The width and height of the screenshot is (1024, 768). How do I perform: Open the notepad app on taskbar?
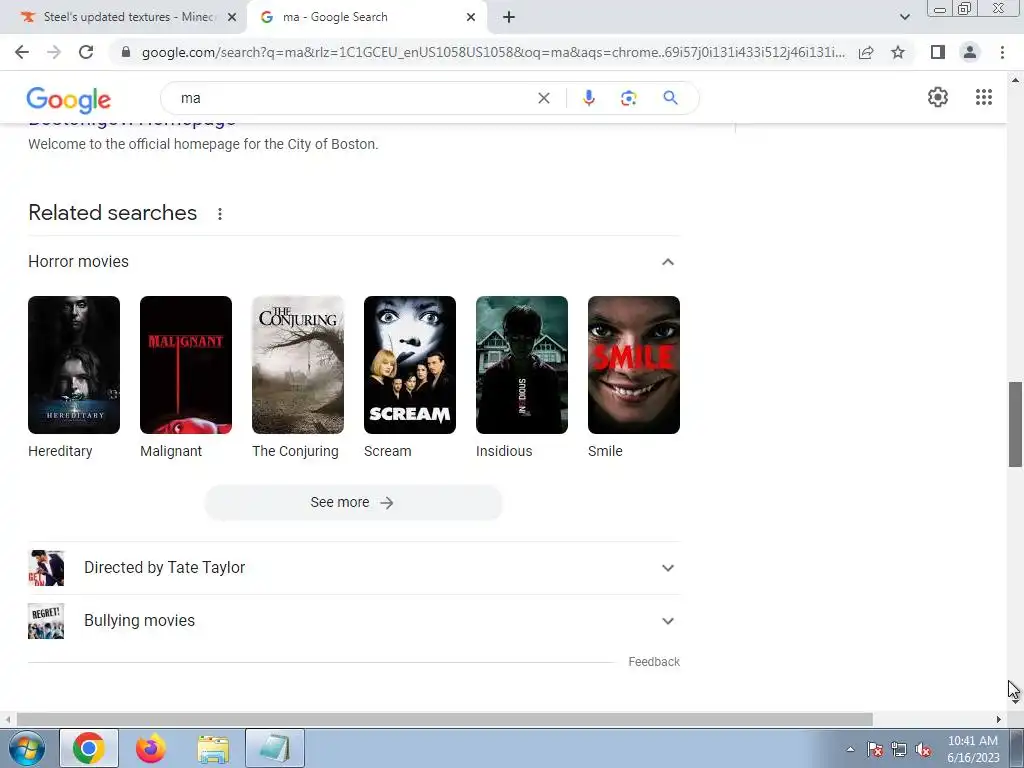click(275, 748)
